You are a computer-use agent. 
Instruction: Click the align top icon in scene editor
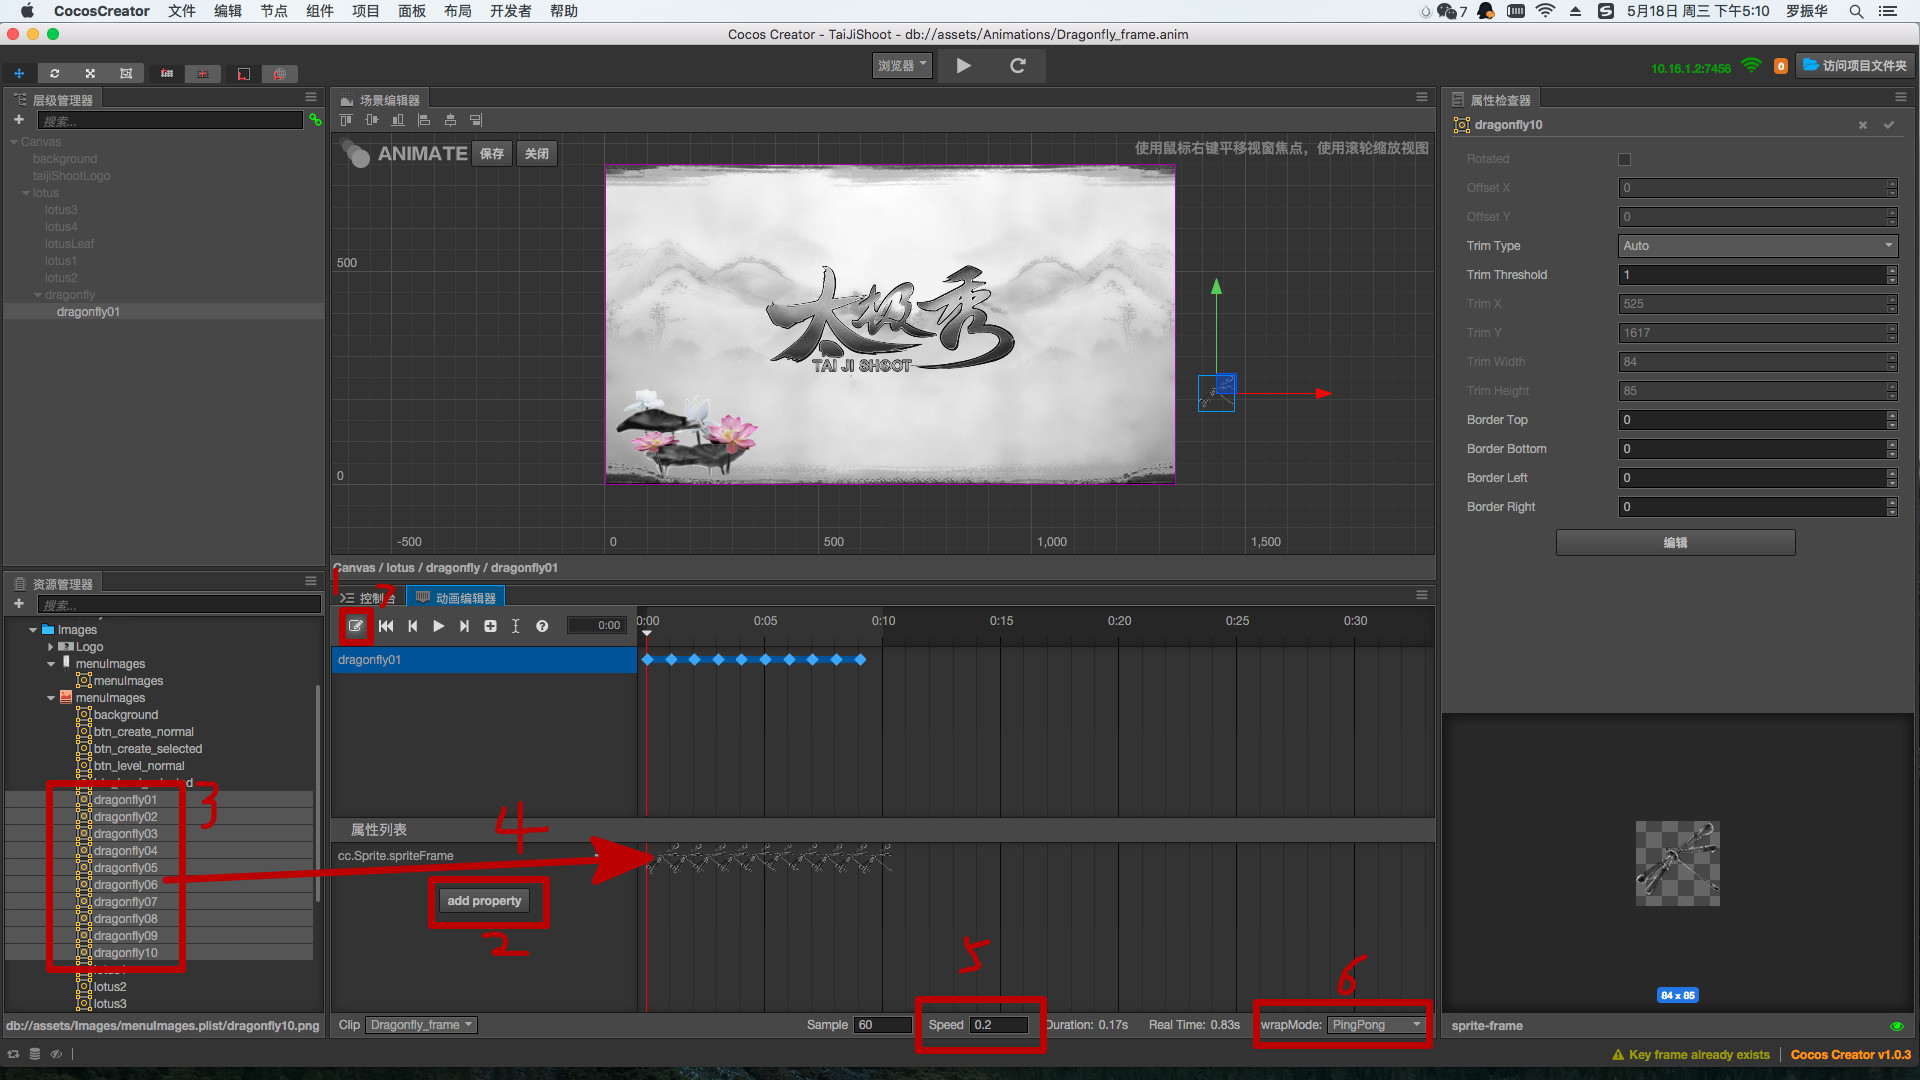click(346, 120)
